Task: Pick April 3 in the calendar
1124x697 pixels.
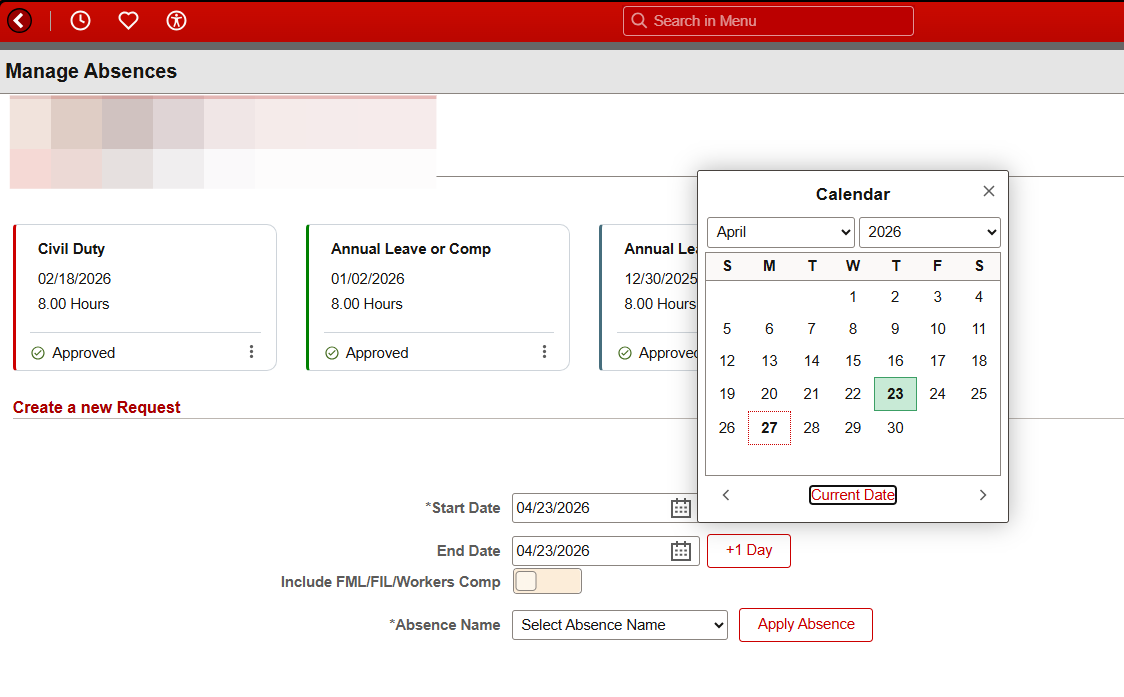Action: tap(938, 297)
